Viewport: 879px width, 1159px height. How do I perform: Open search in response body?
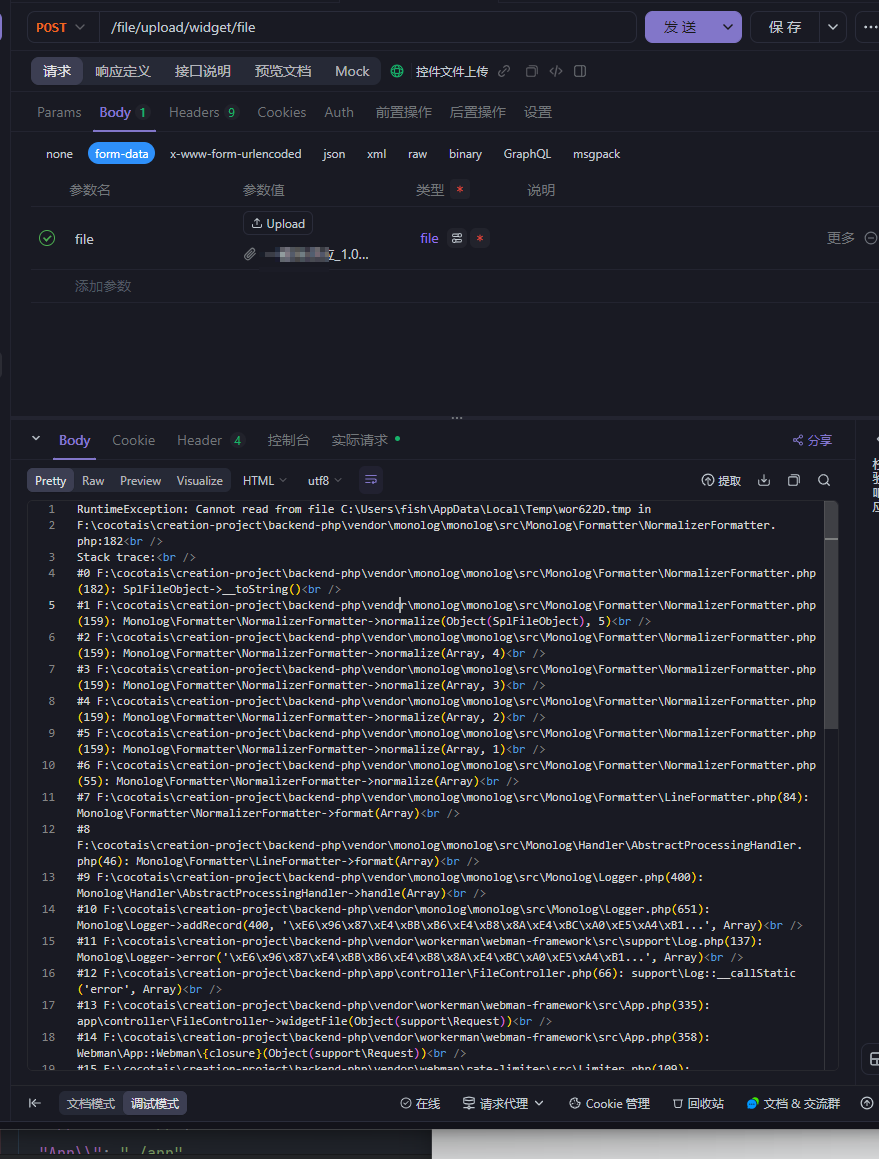click(x=824, y=480)
